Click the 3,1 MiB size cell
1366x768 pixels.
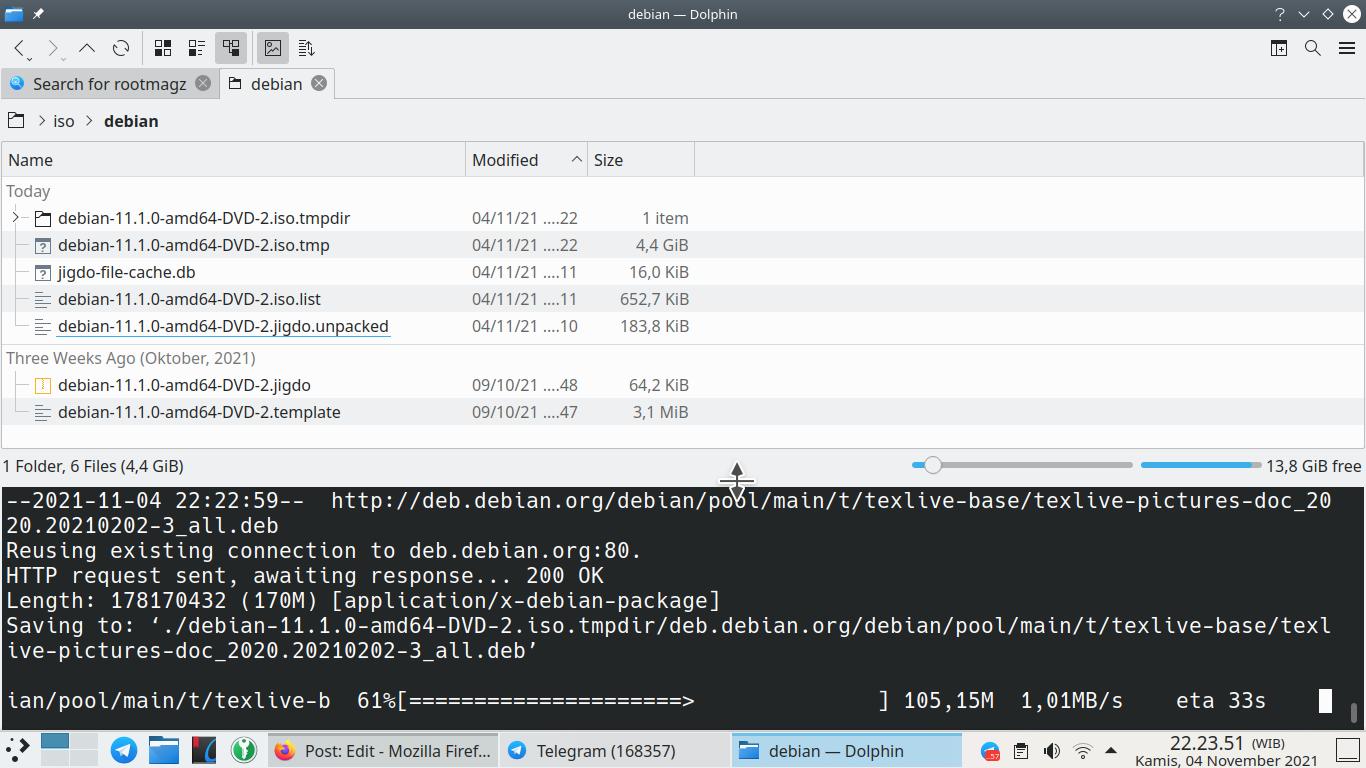point(662,412)
